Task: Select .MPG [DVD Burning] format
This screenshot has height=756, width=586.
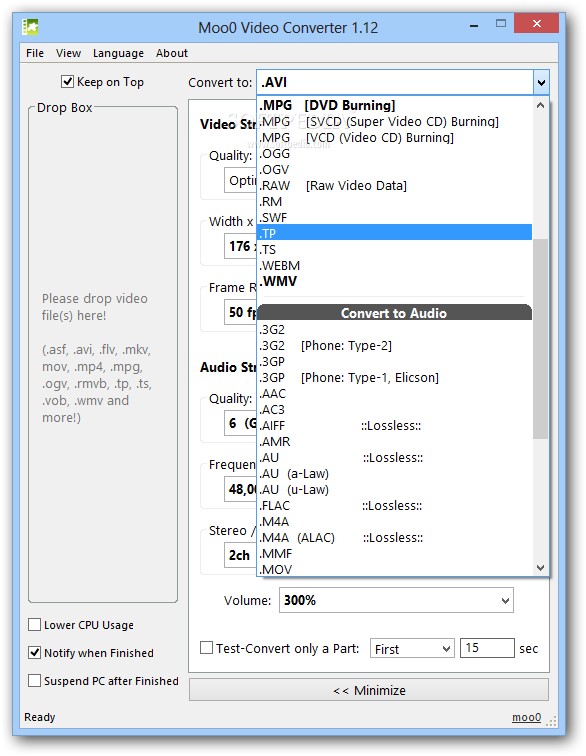Action: coord(395,105)
